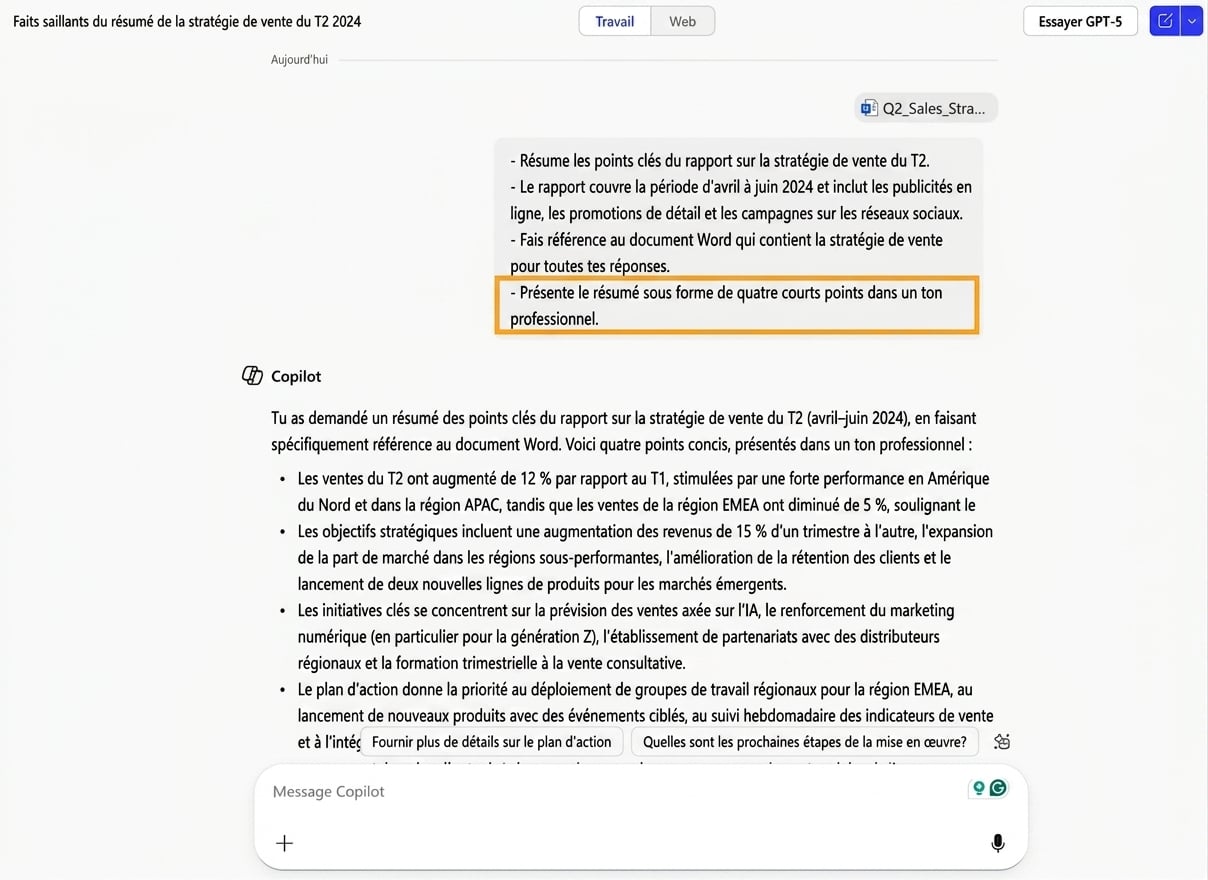Click the bullet beginning Le plan d'action donne

pyautogui.click(x=646, y=715)
